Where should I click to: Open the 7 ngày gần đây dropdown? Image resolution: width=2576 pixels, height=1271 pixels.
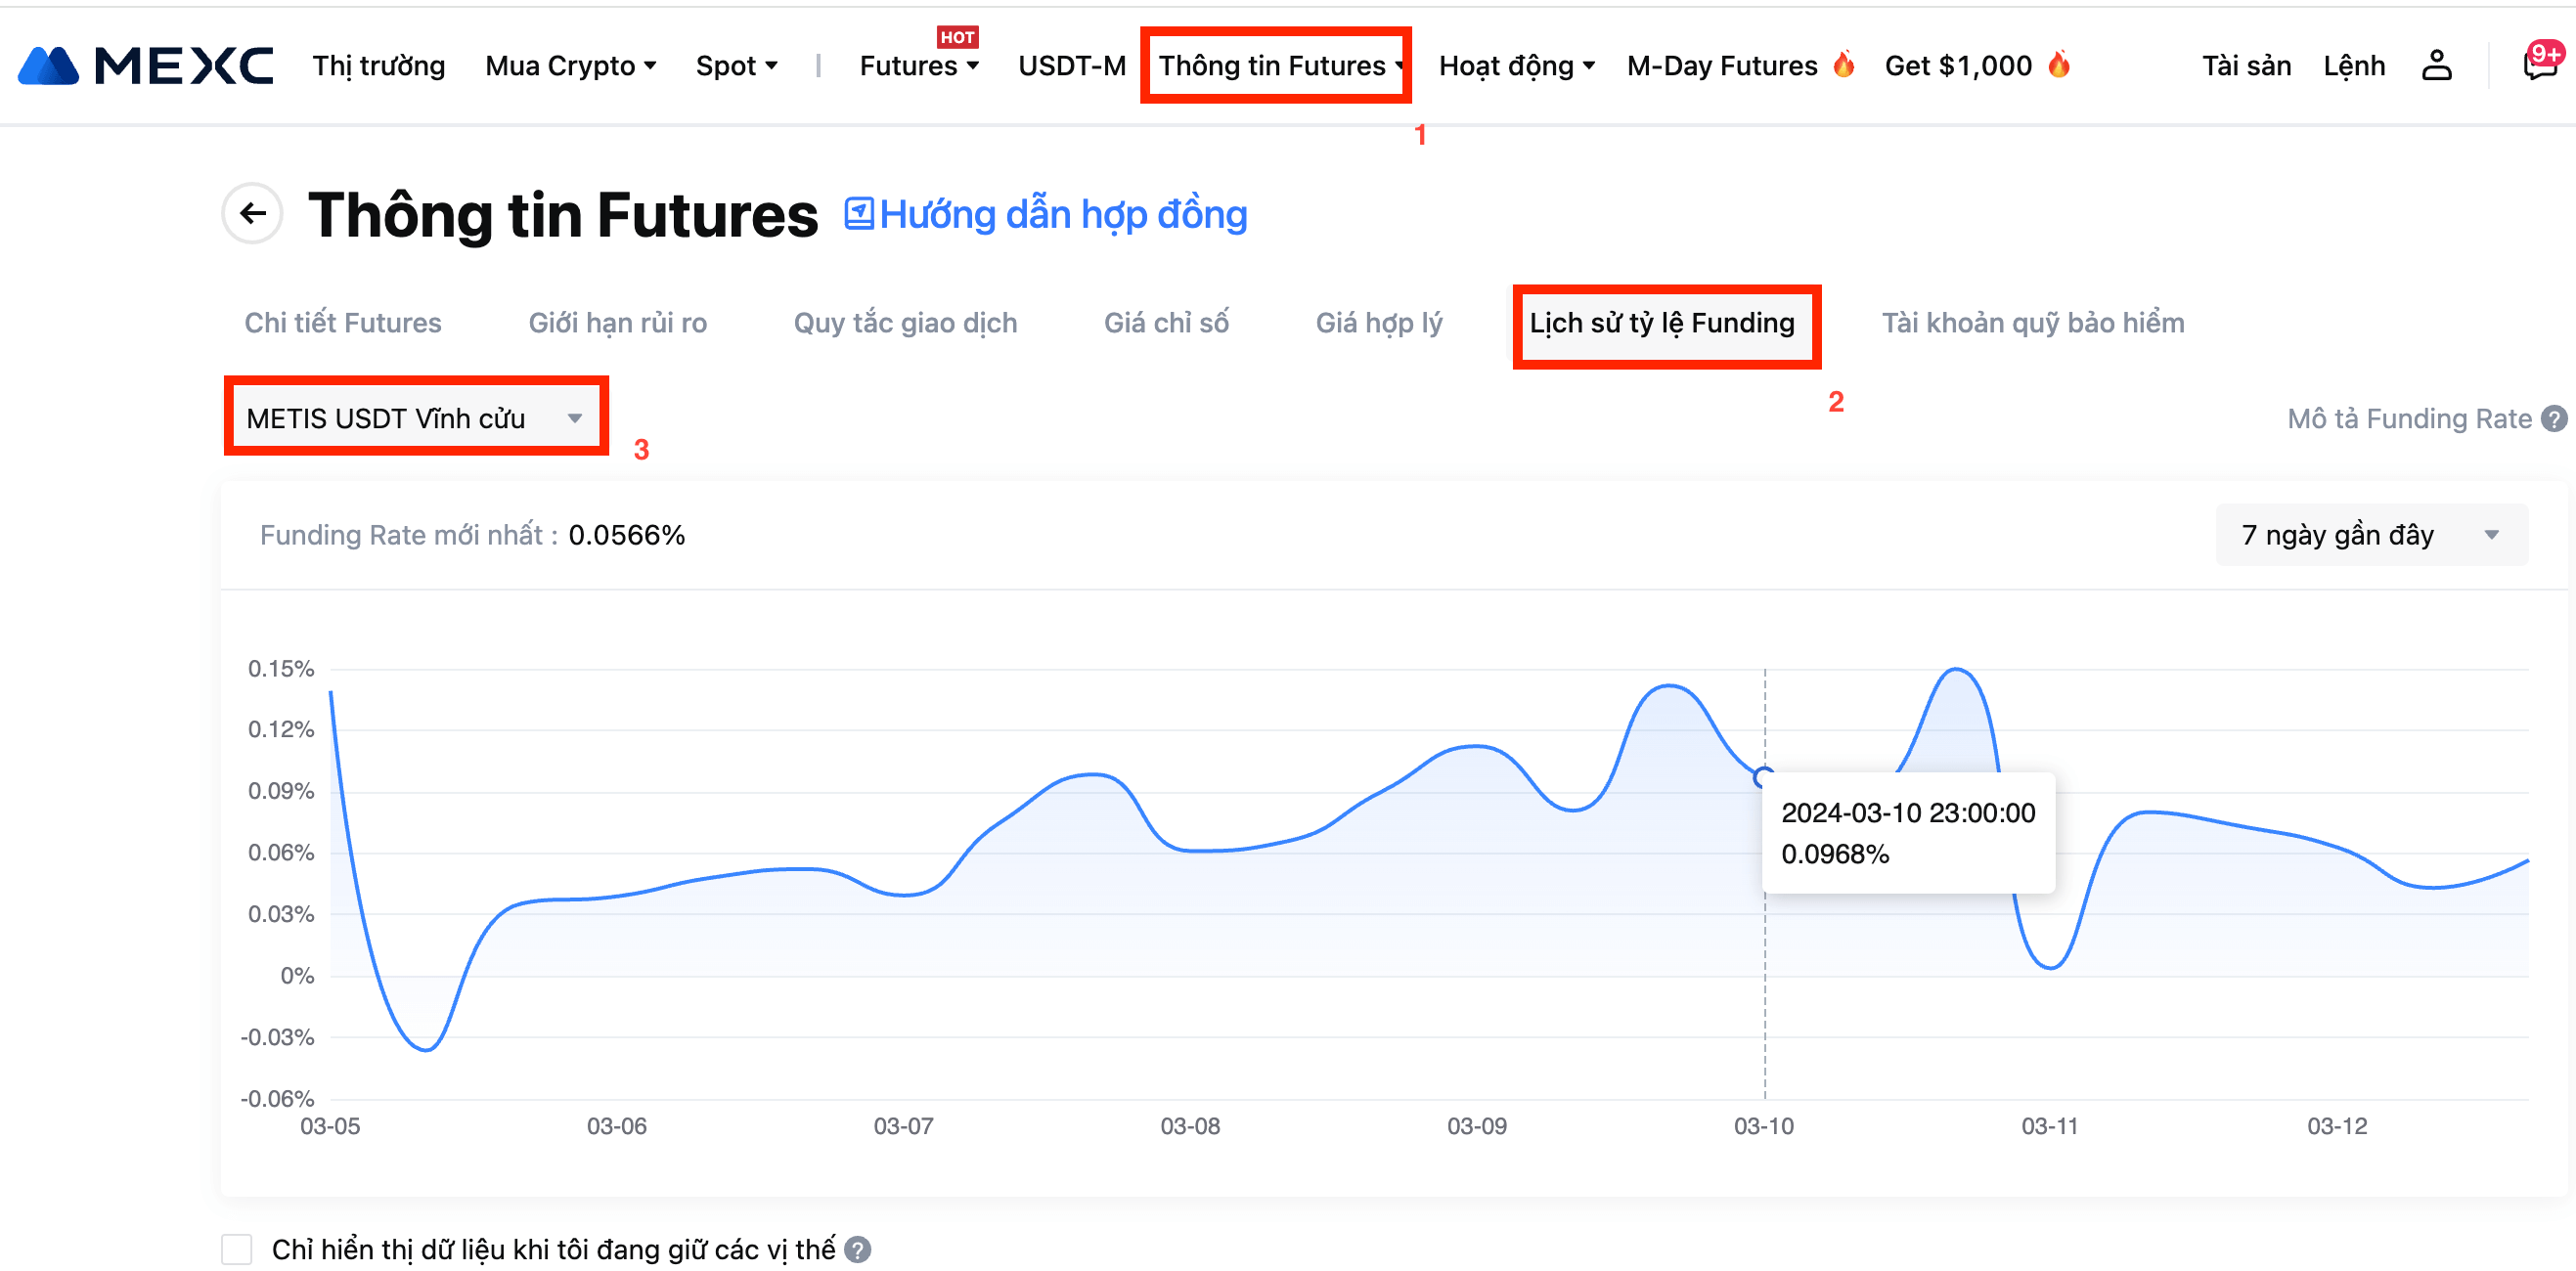click(x=2370, y=535)
